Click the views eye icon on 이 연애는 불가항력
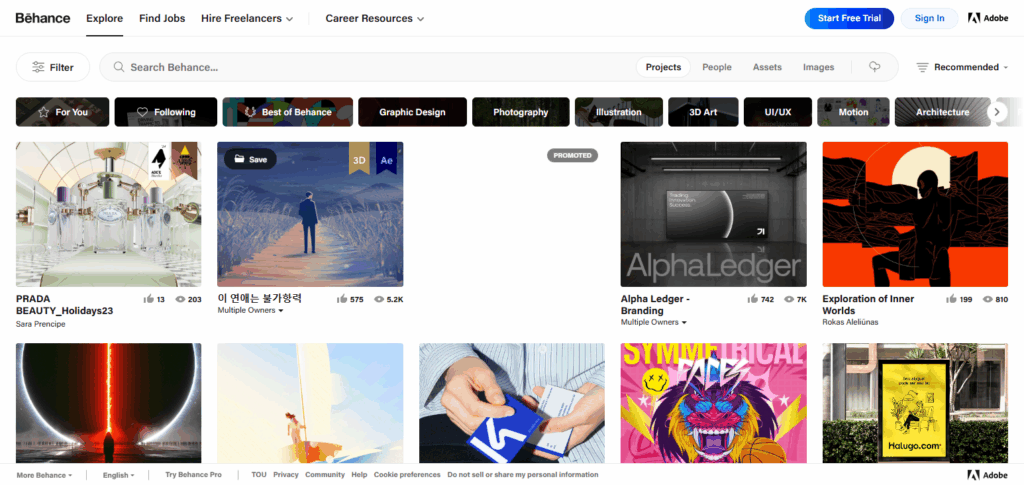The image size is (1024, 485). pos(379,299)
